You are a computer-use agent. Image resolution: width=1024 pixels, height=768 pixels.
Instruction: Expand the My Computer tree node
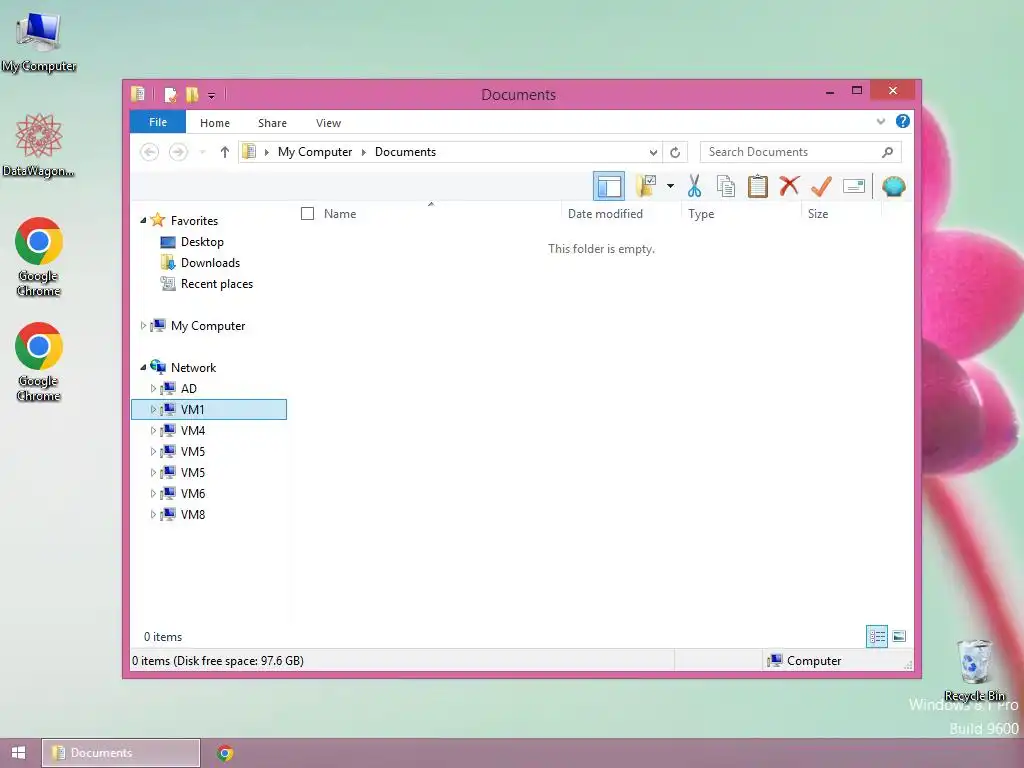143,325
